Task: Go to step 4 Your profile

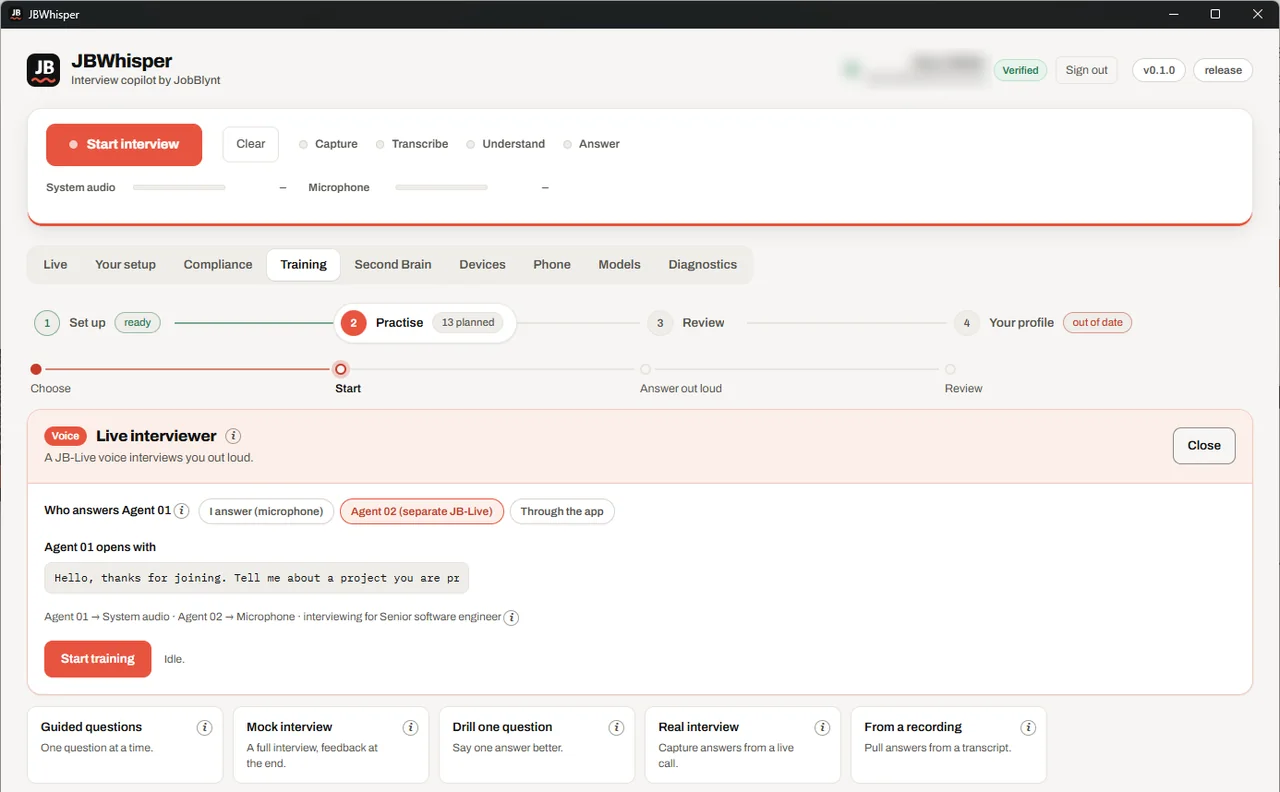Action: [x=1042, y=323]
